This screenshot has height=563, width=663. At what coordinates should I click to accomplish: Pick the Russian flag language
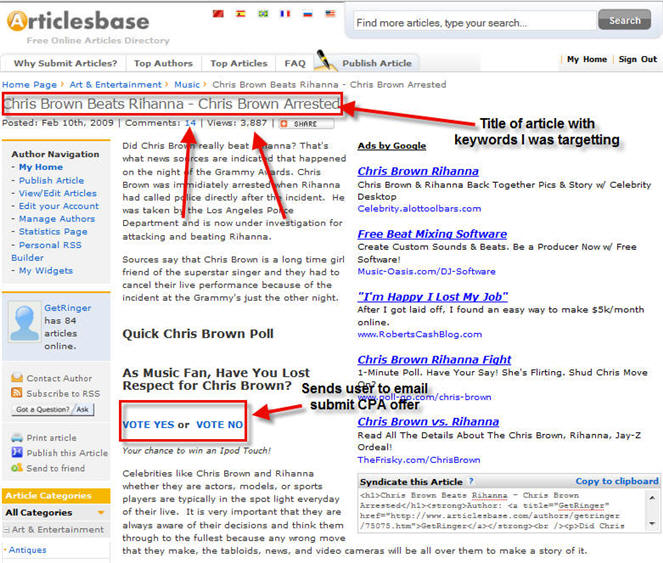pyautogui.click(x=308, y=14)
